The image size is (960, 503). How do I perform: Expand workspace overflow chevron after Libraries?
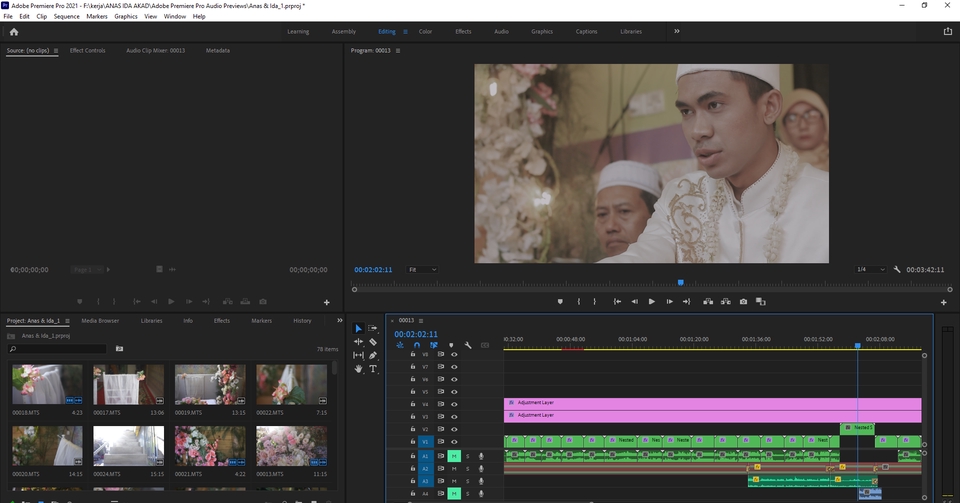(677, 31)
